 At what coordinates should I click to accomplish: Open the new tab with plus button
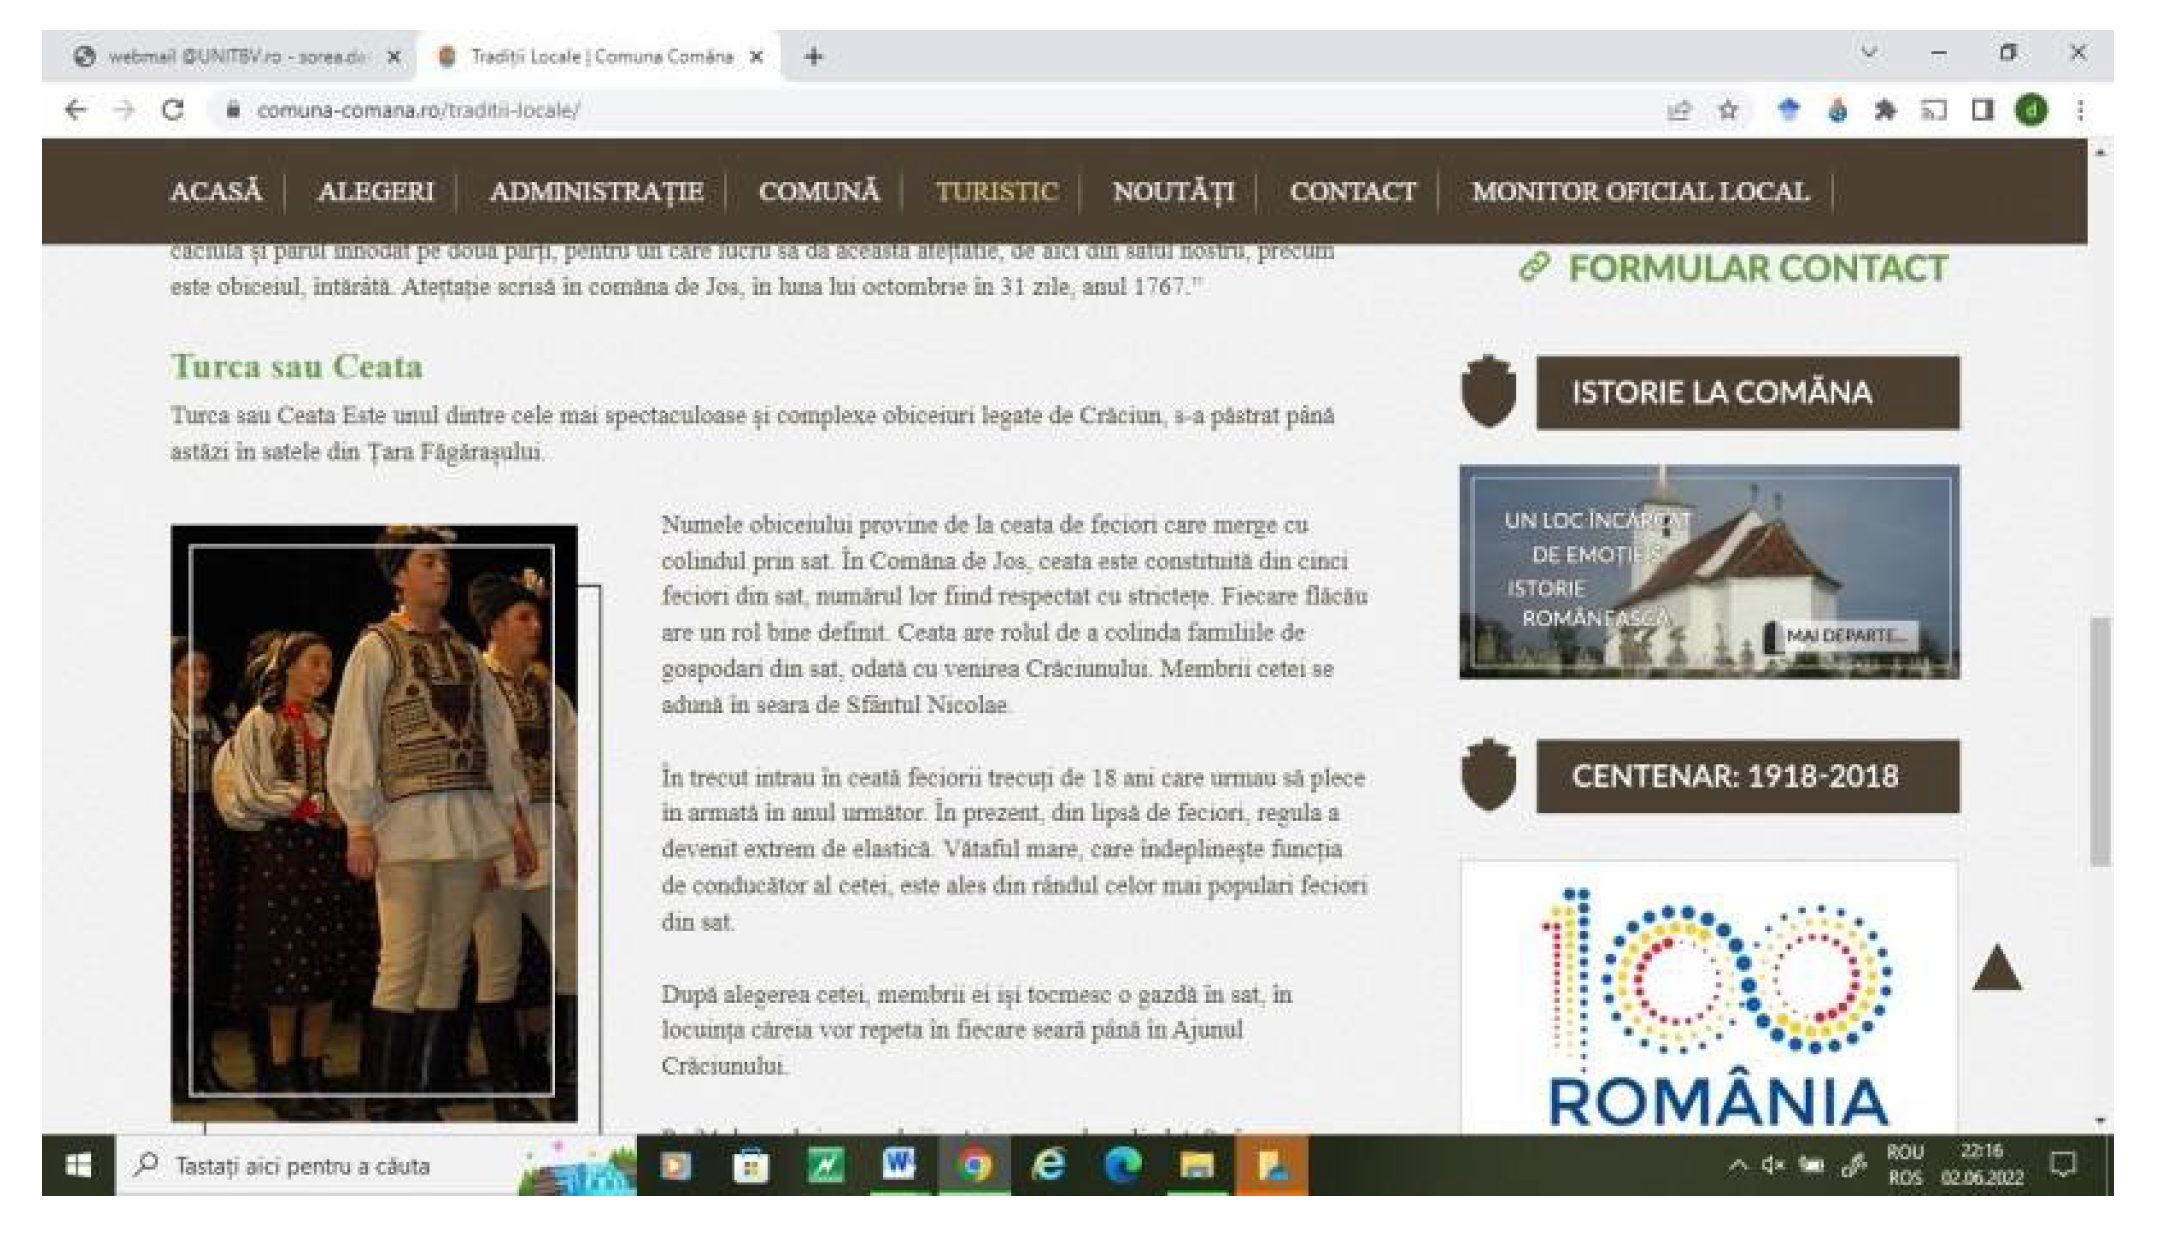[x=814, y=57]
